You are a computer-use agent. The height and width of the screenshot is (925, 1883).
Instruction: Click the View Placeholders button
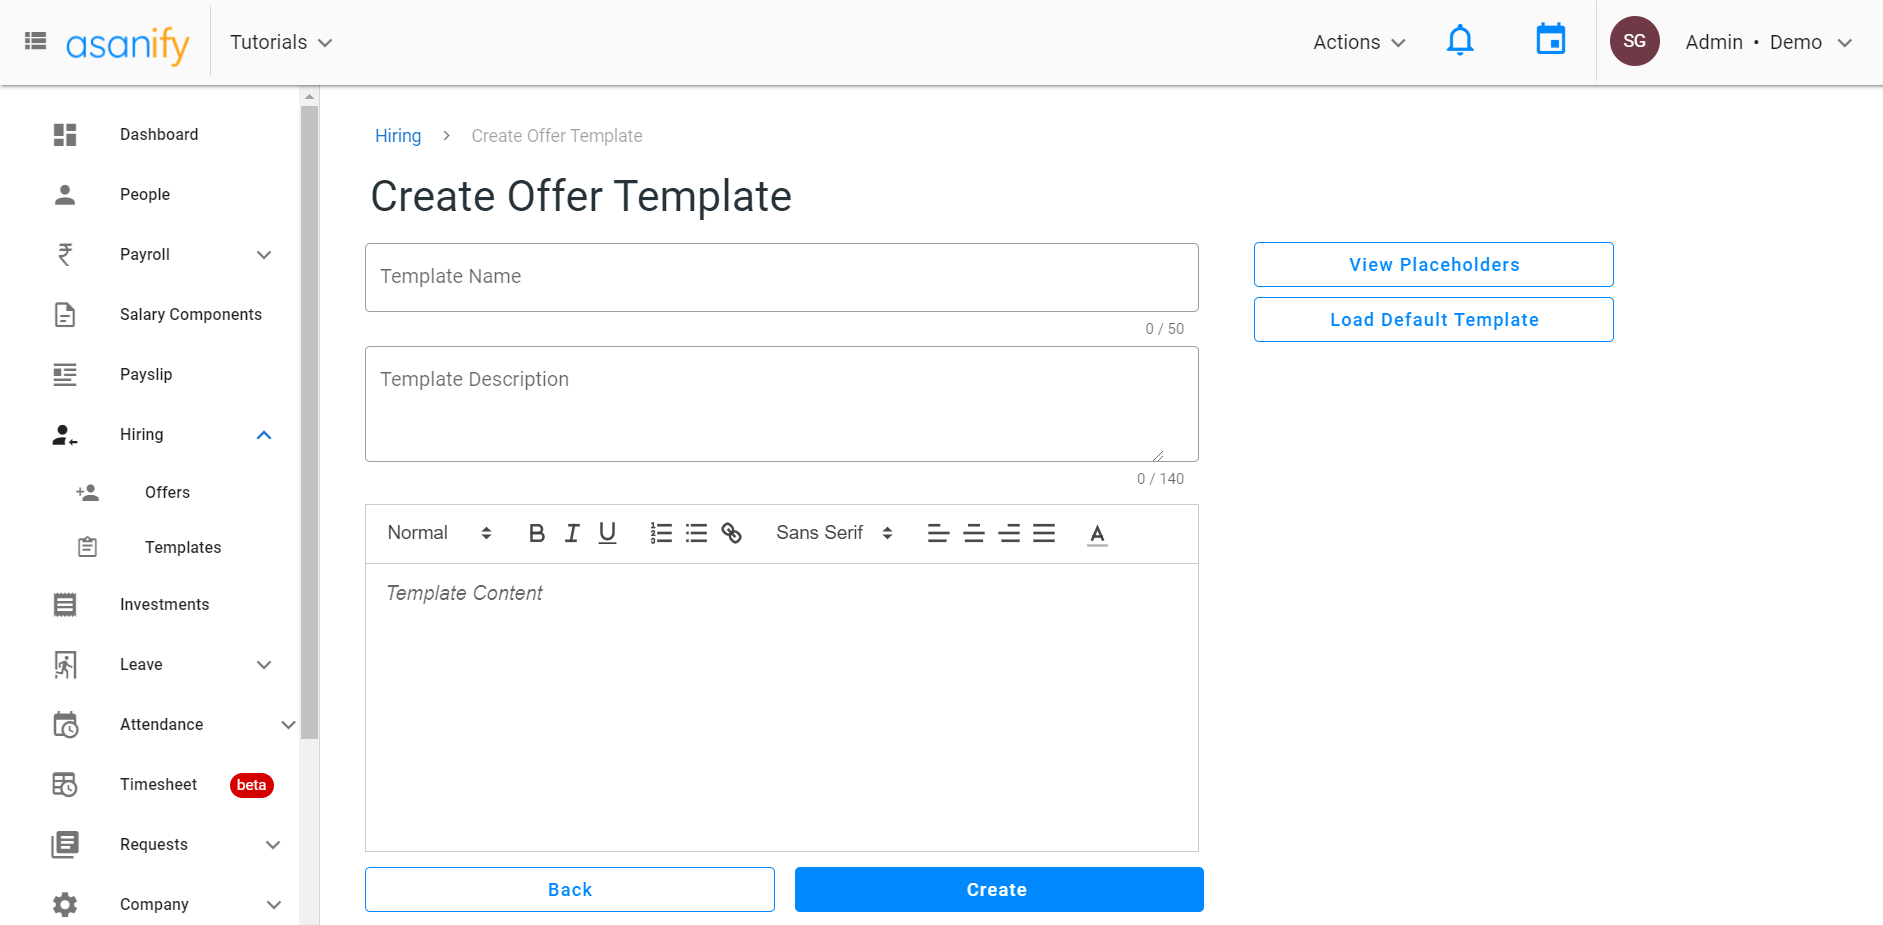[x=1433, y=264]
